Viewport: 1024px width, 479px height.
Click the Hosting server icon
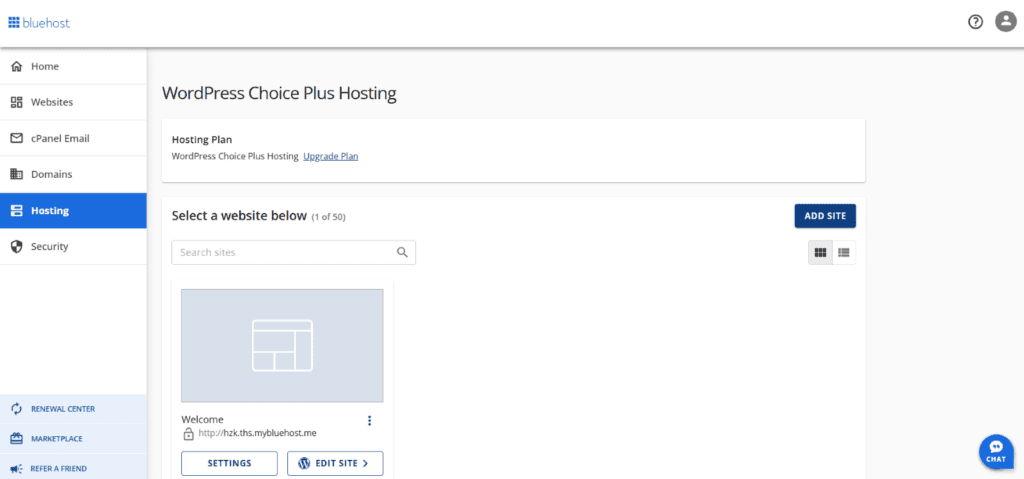pos(17,211)
